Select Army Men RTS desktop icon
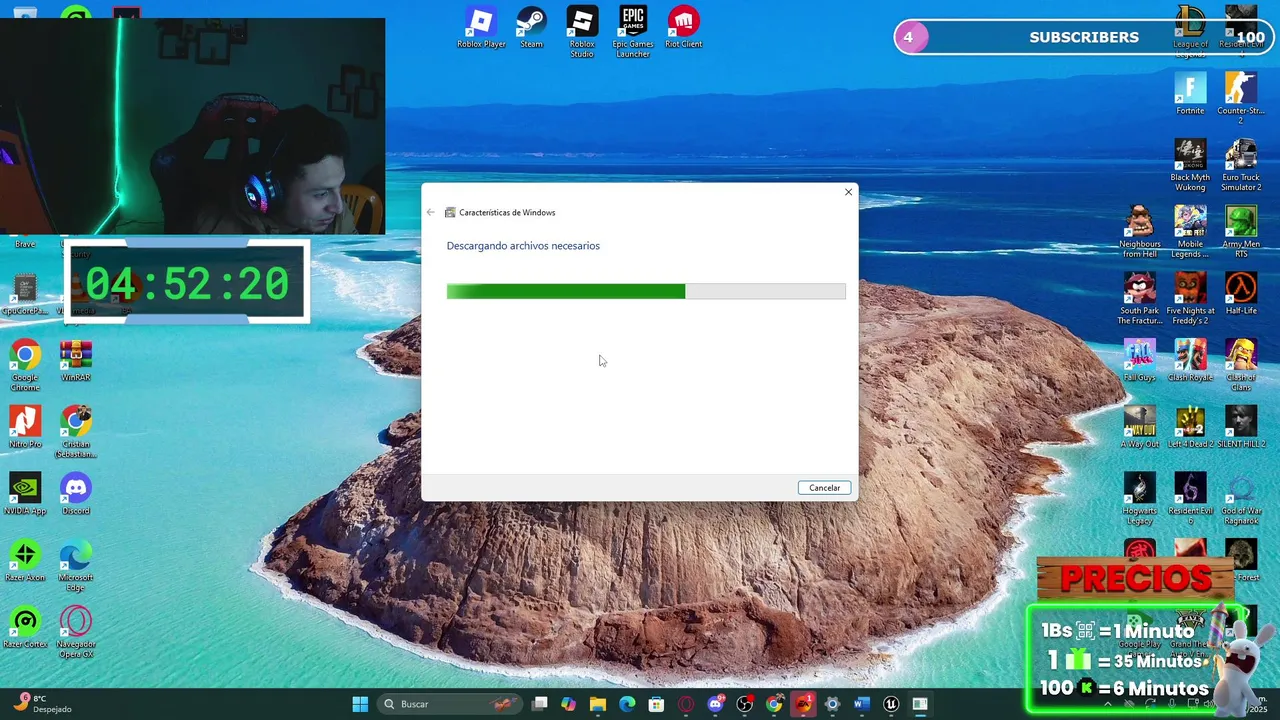This screenshot has height=720, width=1280. coord(1241,233)
